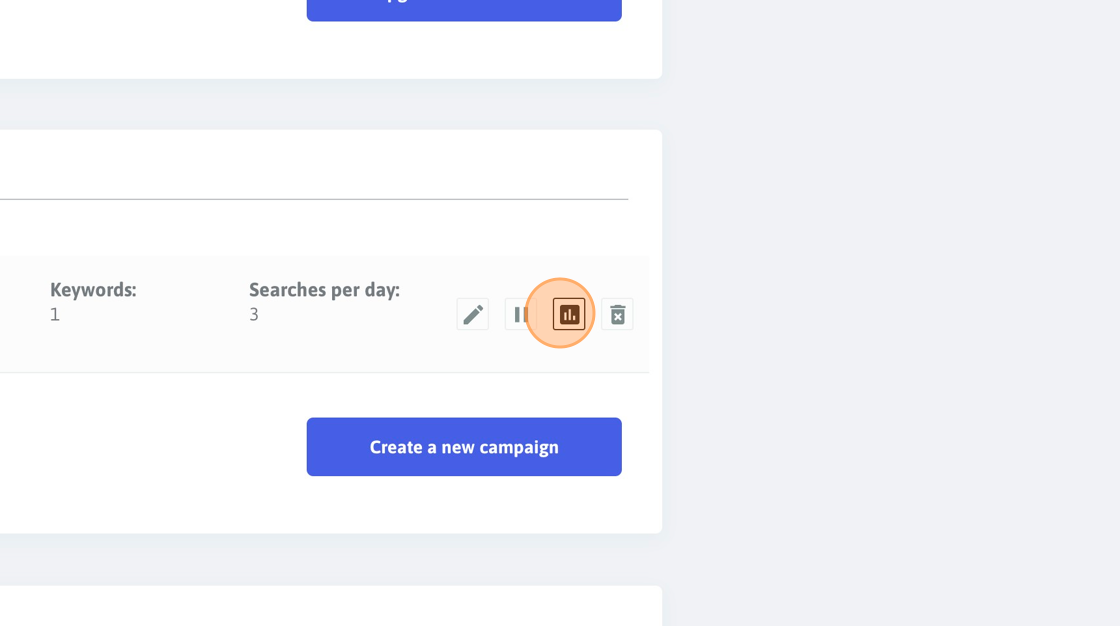Click the partially visible blue button at top
The image size is (1120, 626).
pos(464,10)
